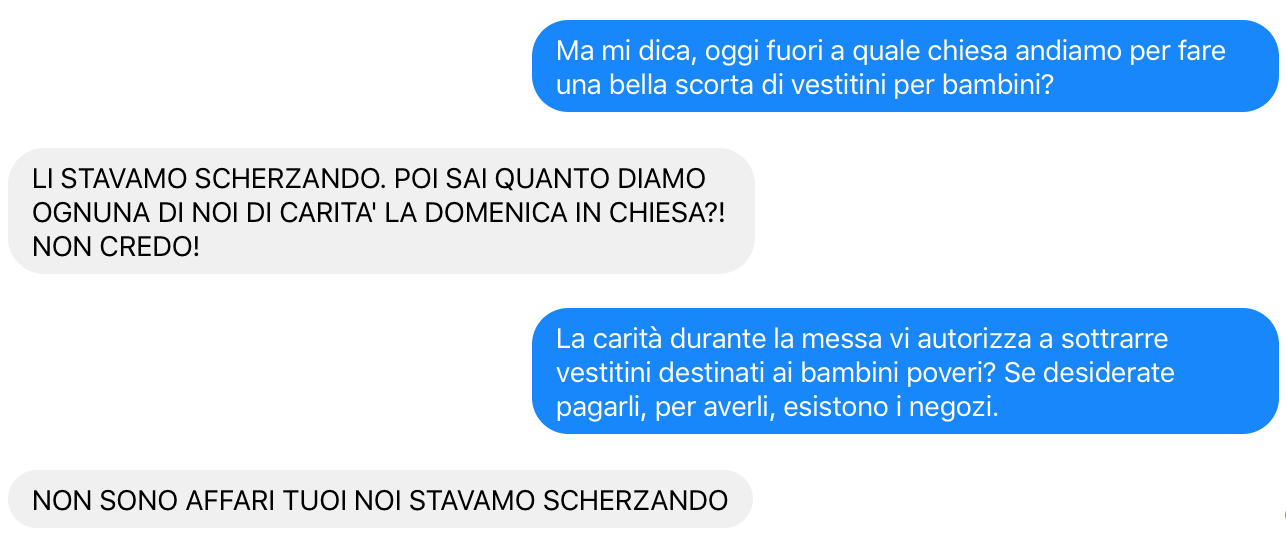Image resolution: width=1286 pixels, height=544 pixels.
Task: Click the words "NON CREDO!"
Action: pos(116,246)
